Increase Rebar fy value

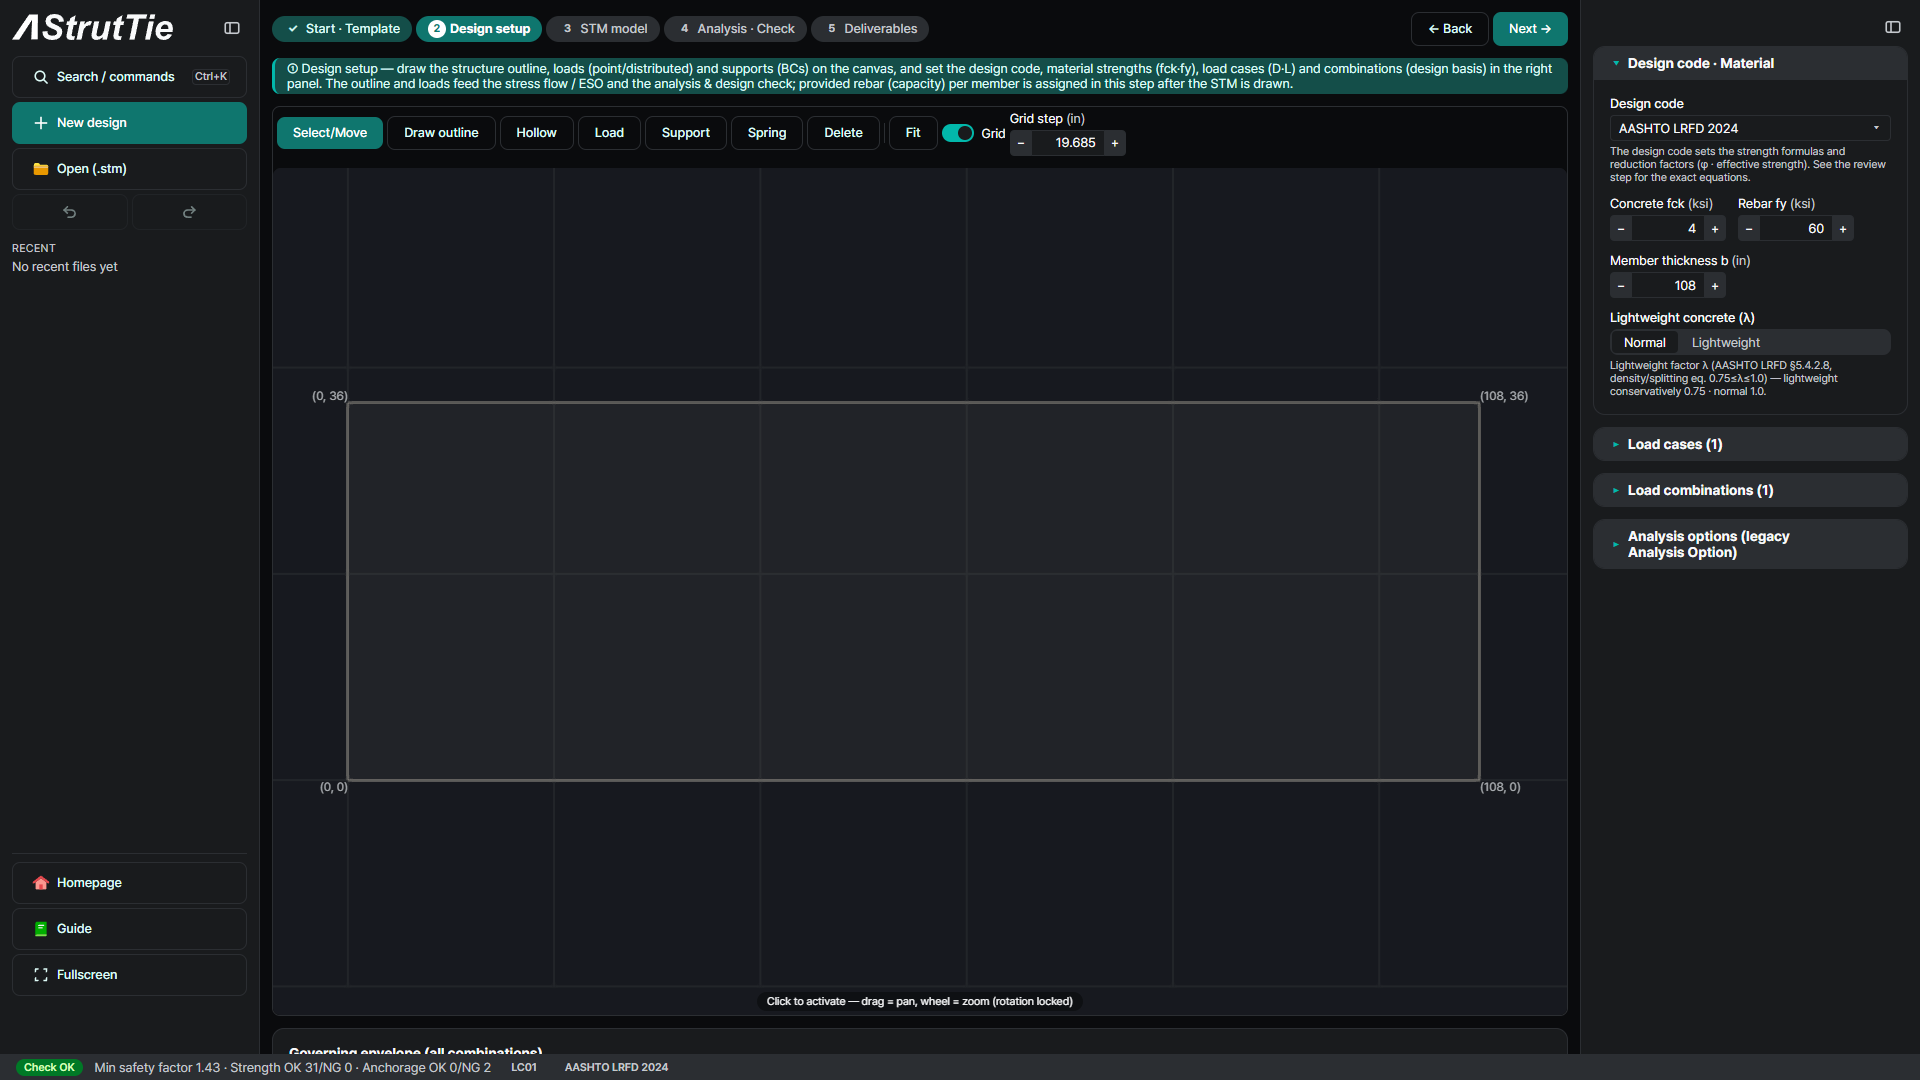[x=1843, y=229]
